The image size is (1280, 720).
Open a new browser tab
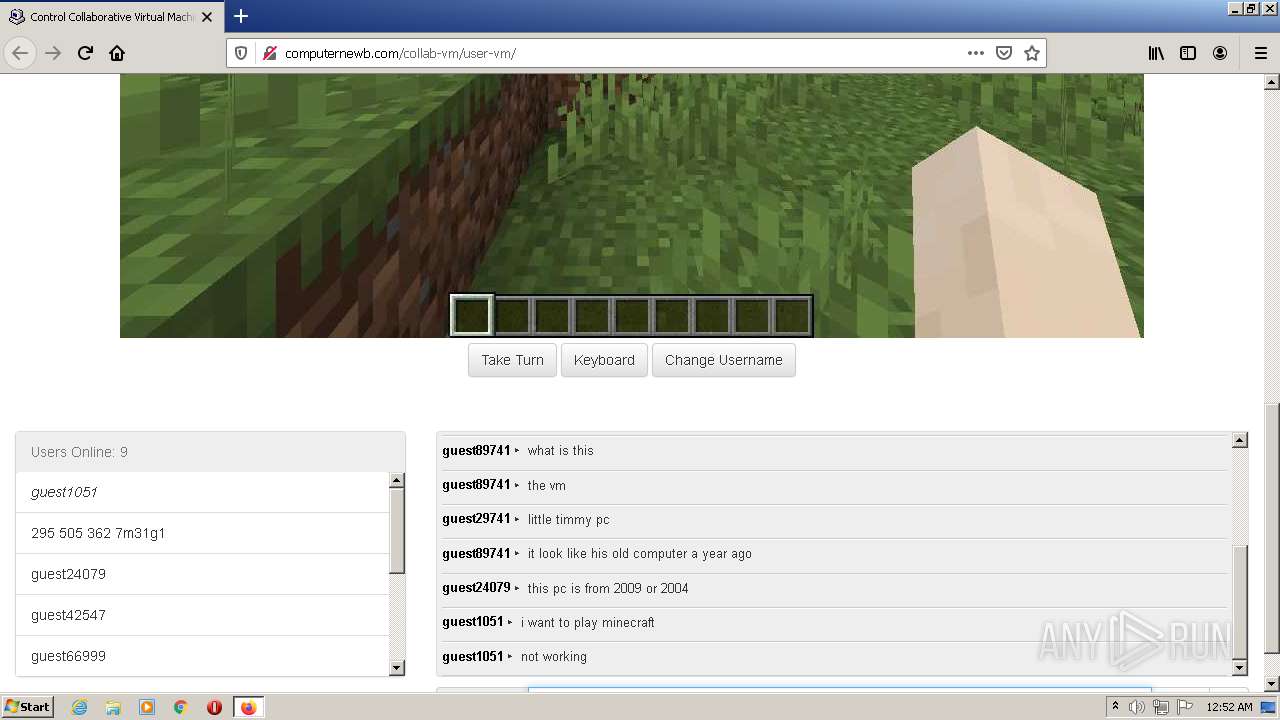[241, 16]
